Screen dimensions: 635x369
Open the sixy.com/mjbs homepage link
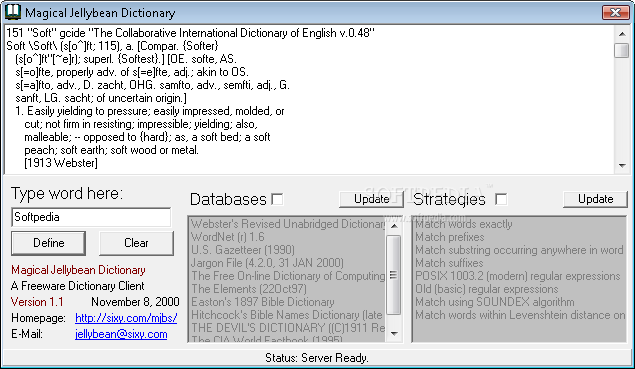pyautogui.click(x=126, y=318)
